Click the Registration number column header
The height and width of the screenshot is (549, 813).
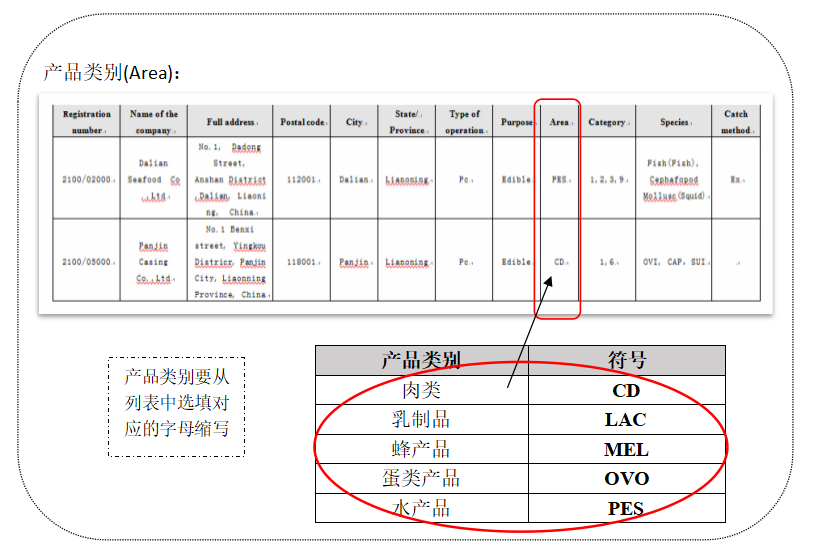coord(87,122)
